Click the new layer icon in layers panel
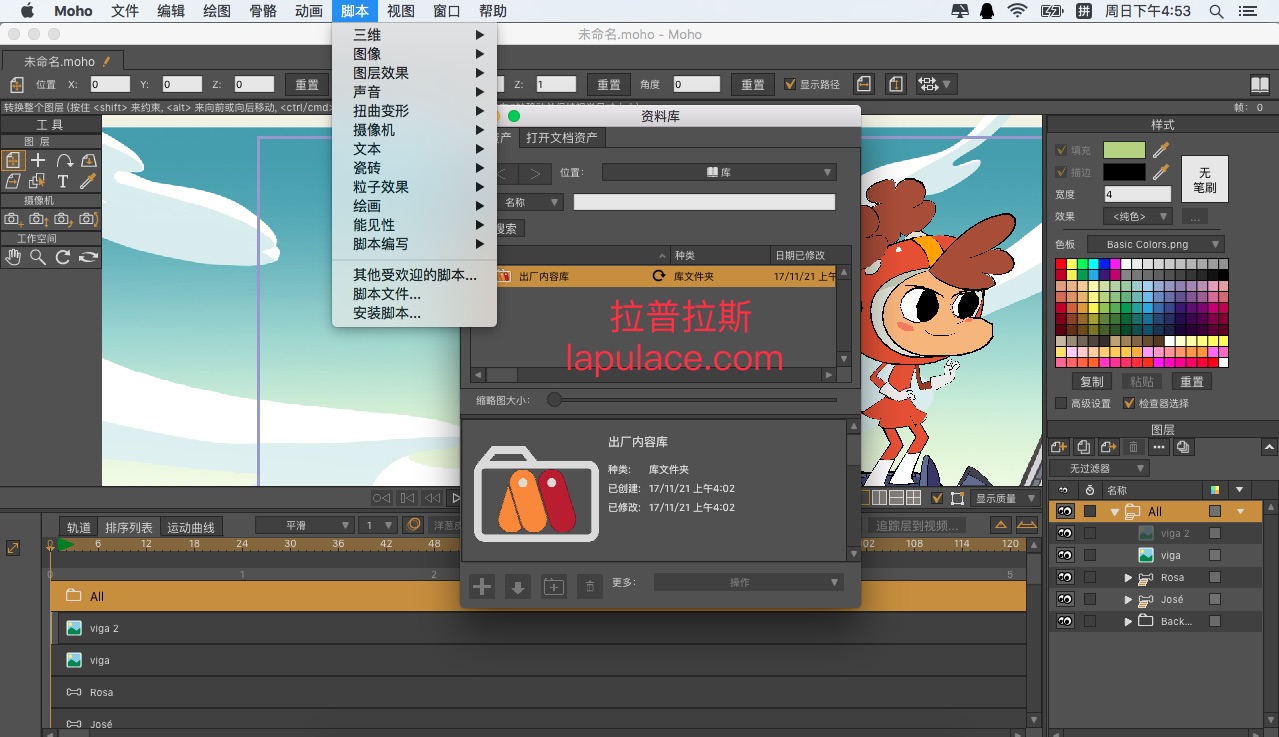 [x=1059, y=447]
